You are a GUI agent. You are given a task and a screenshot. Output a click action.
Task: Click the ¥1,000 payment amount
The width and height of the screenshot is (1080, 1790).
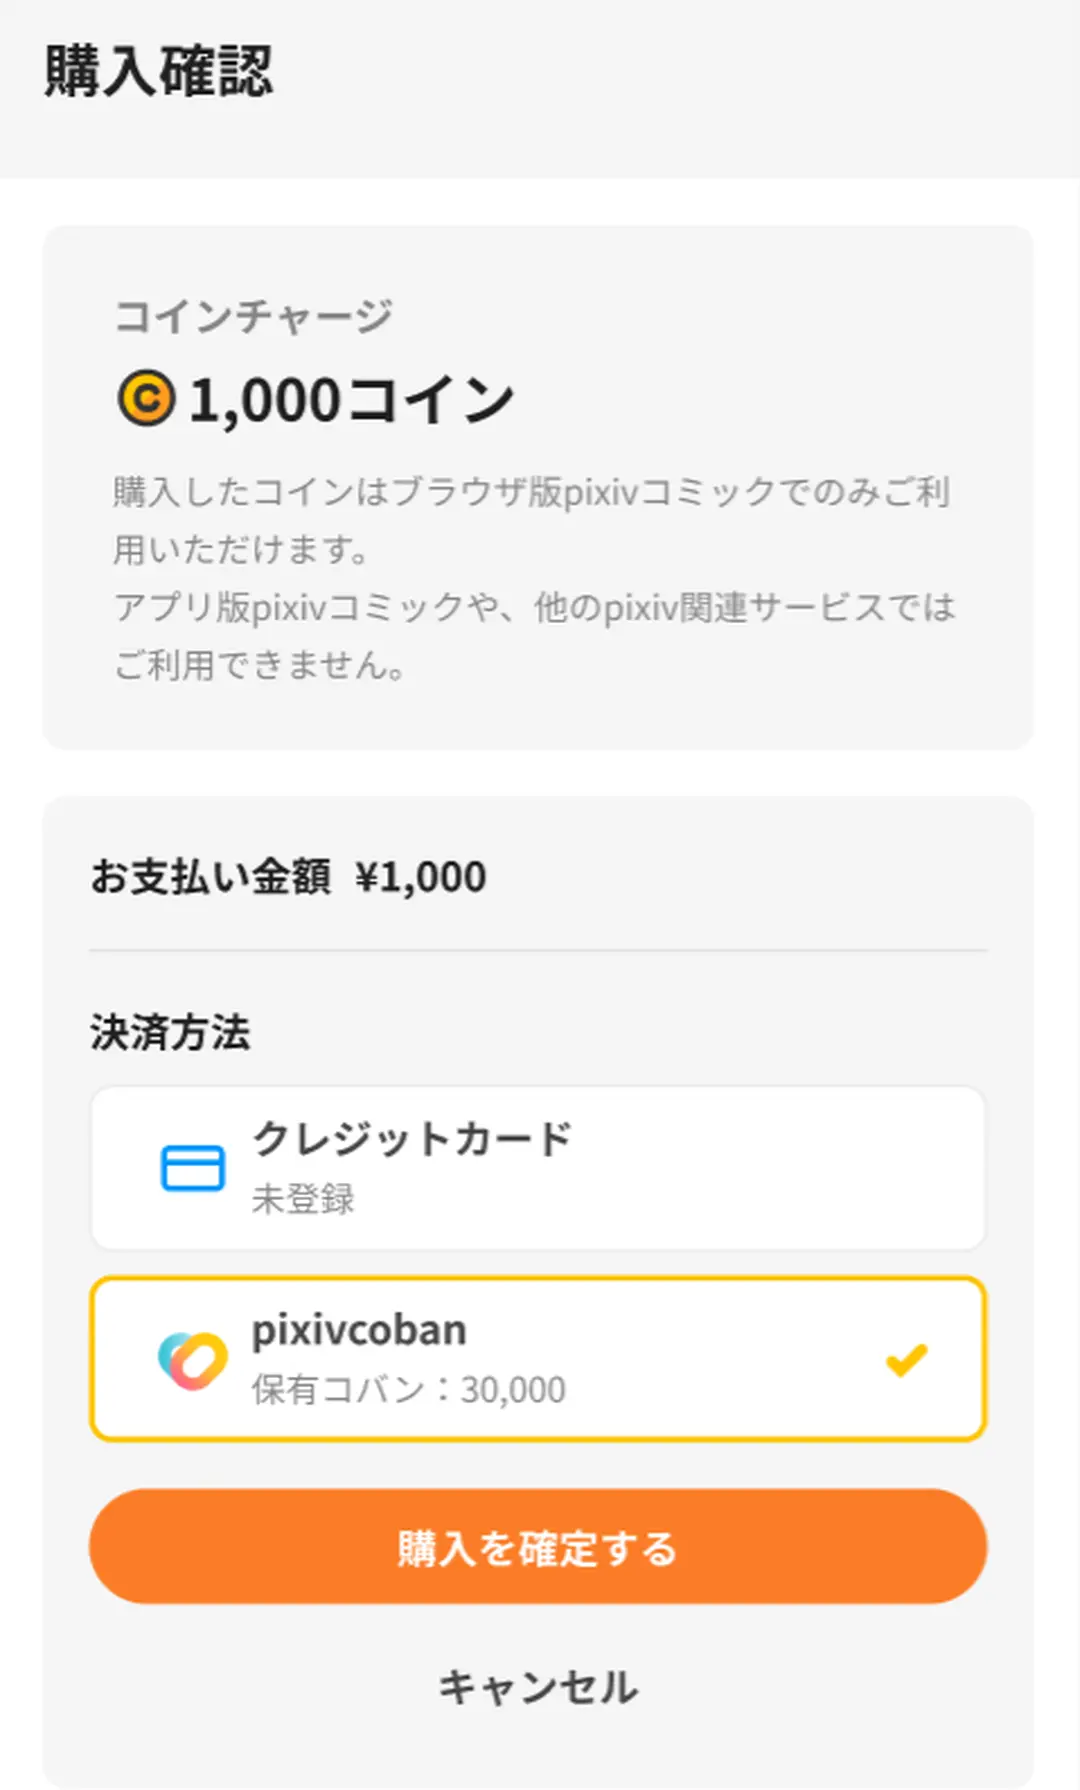(421, 877)
